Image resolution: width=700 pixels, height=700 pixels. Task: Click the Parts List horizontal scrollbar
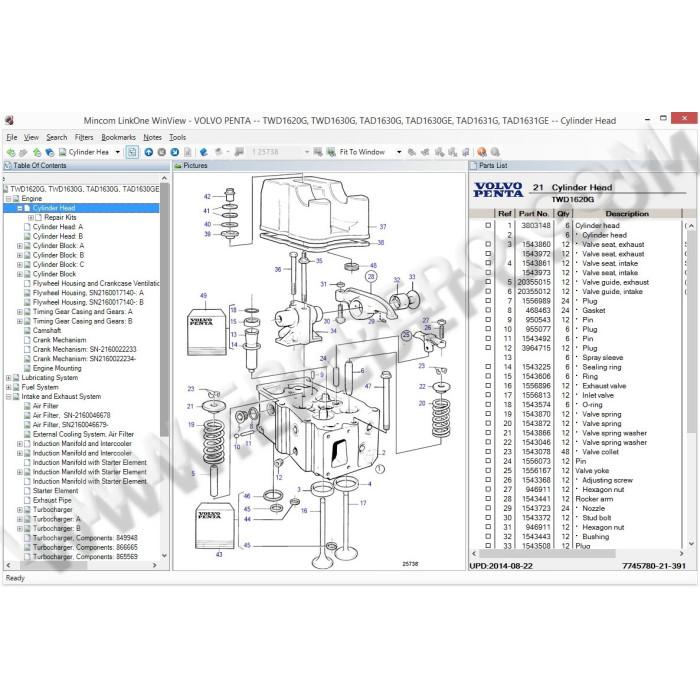(x=547, y=554)
